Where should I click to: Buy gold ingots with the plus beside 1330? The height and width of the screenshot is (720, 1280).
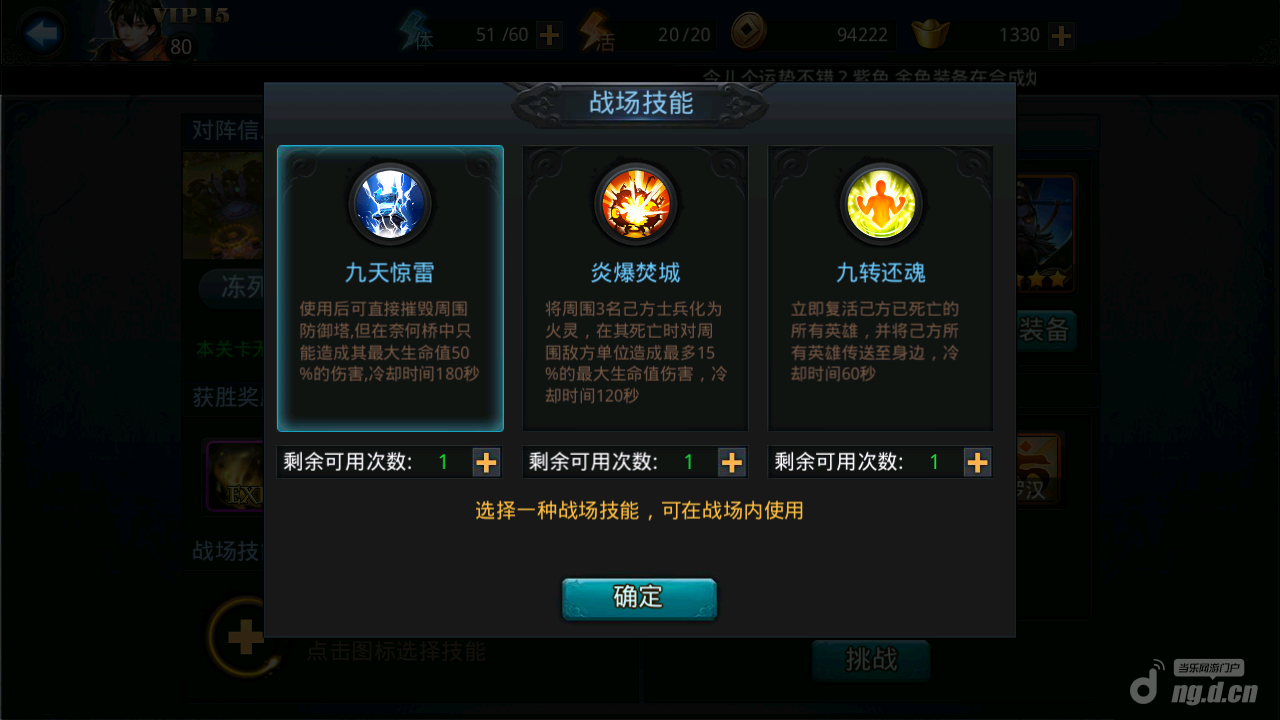(1061, 35)
